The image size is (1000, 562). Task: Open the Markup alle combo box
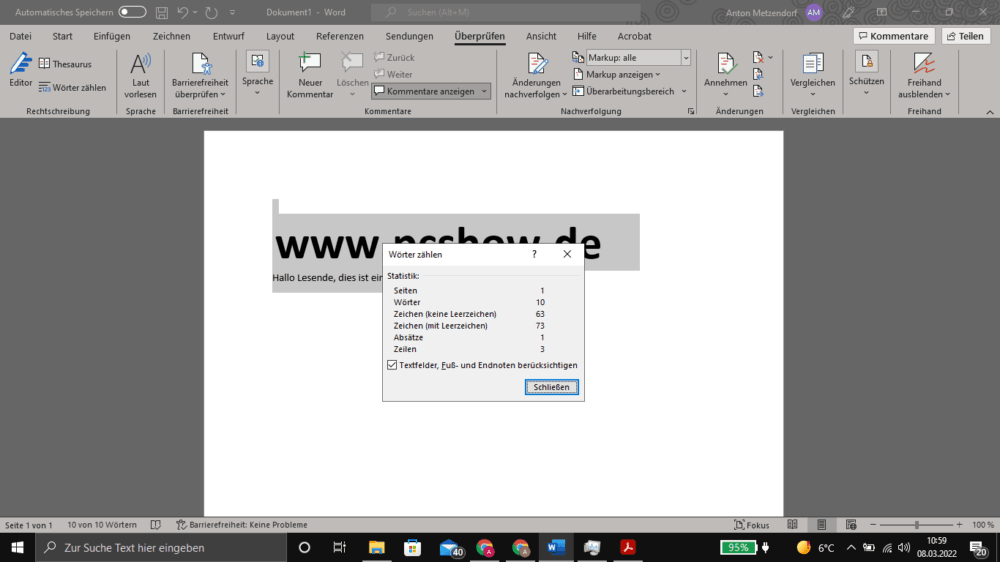pyautogui.click(x=638, y=57)
